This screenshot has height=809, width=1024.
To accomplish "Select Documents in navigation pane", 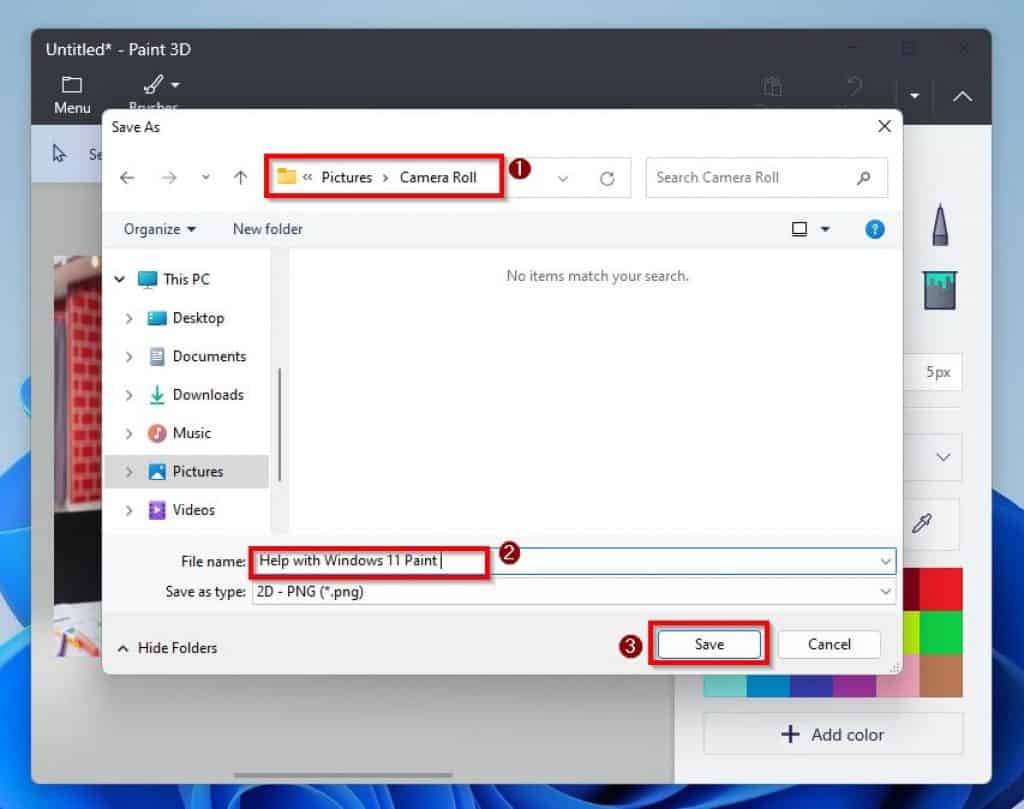I will pyautogui.click(x=210, y=357).
